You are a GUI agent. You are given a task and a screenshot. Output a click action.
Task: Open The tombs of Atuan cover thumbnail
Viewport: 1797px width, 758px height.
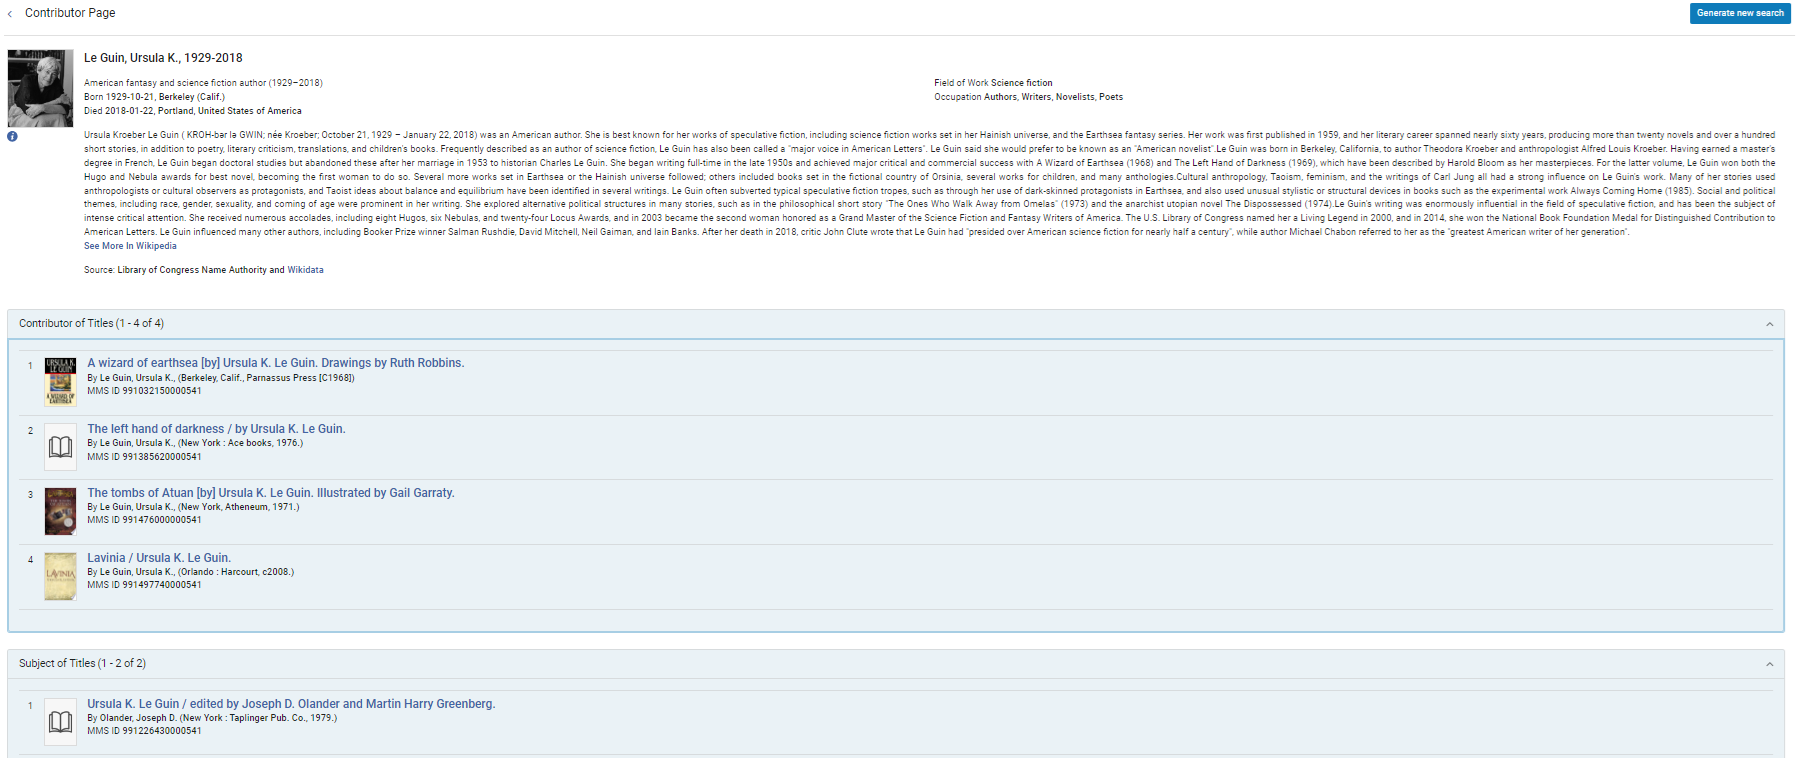pos(61,511)
